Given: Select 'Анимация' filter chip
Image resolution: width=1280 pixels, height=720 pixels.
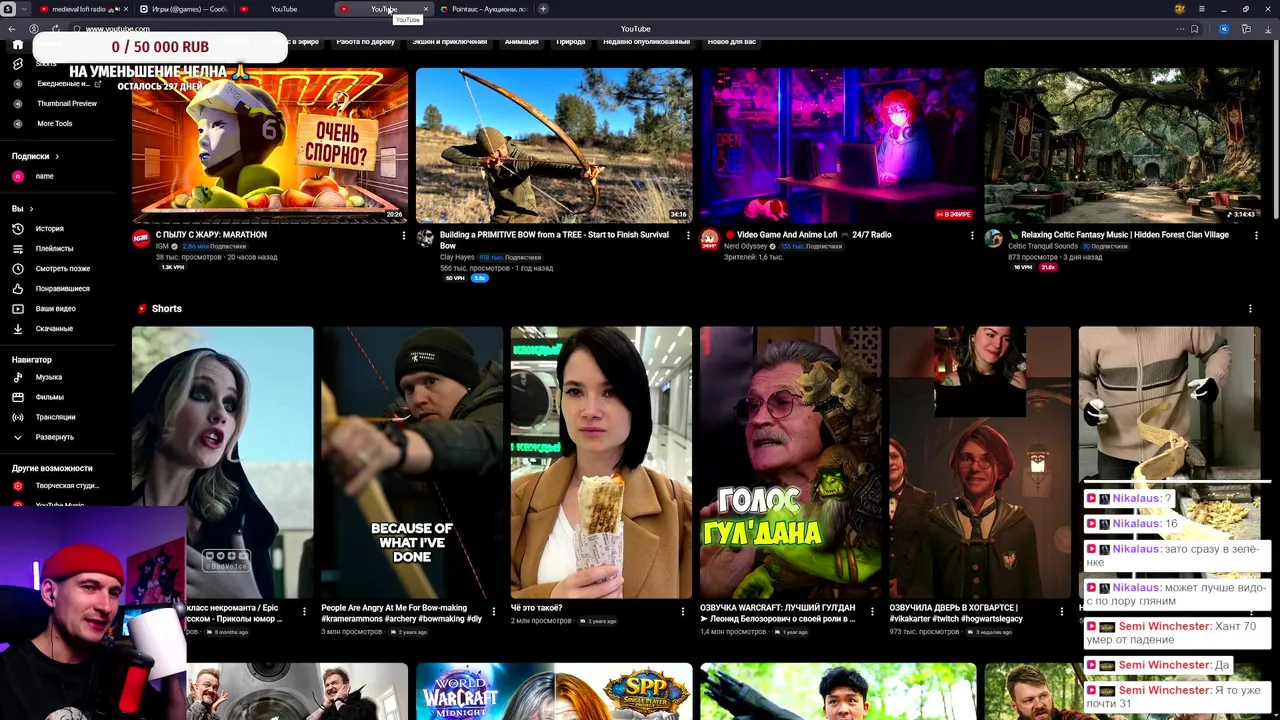Looking at the screenshot, I should [521, 42].
